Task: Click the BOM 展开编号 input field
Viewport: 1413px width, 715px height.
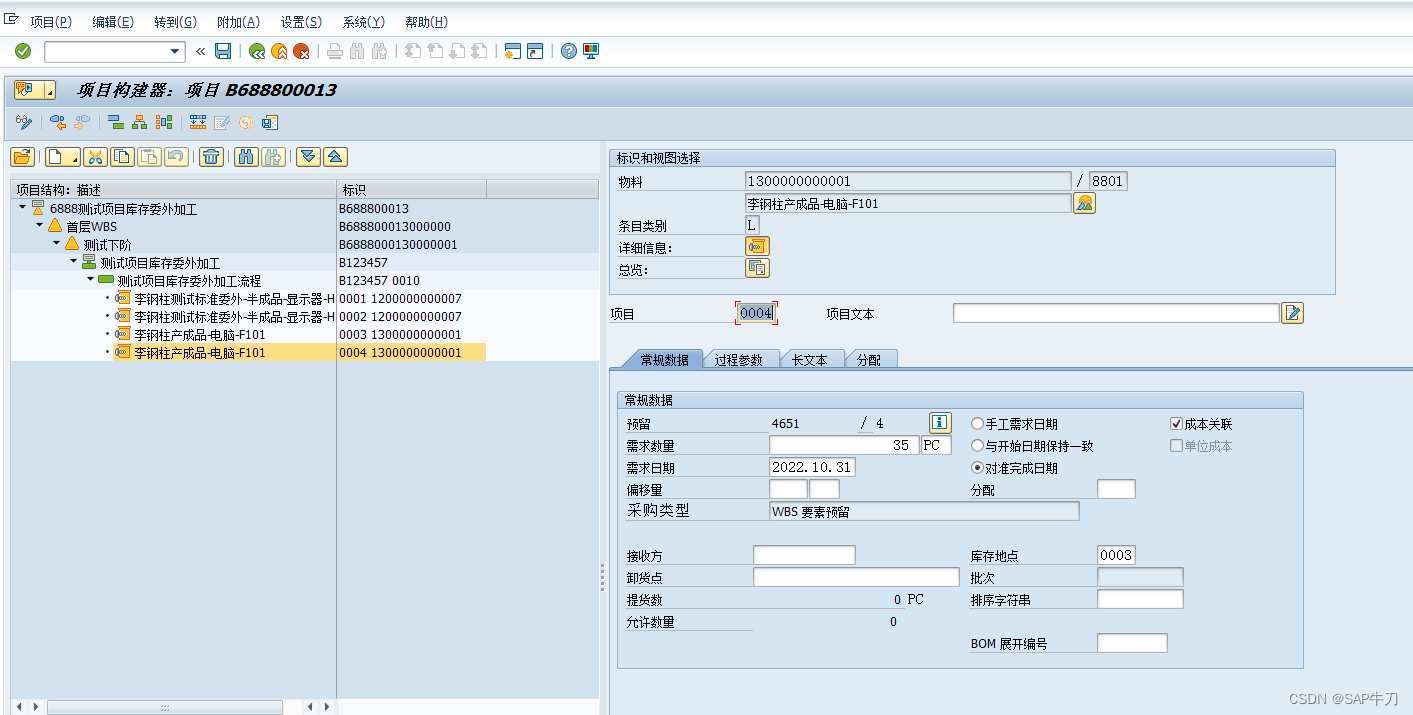Action: click(x=1132, y=643)
